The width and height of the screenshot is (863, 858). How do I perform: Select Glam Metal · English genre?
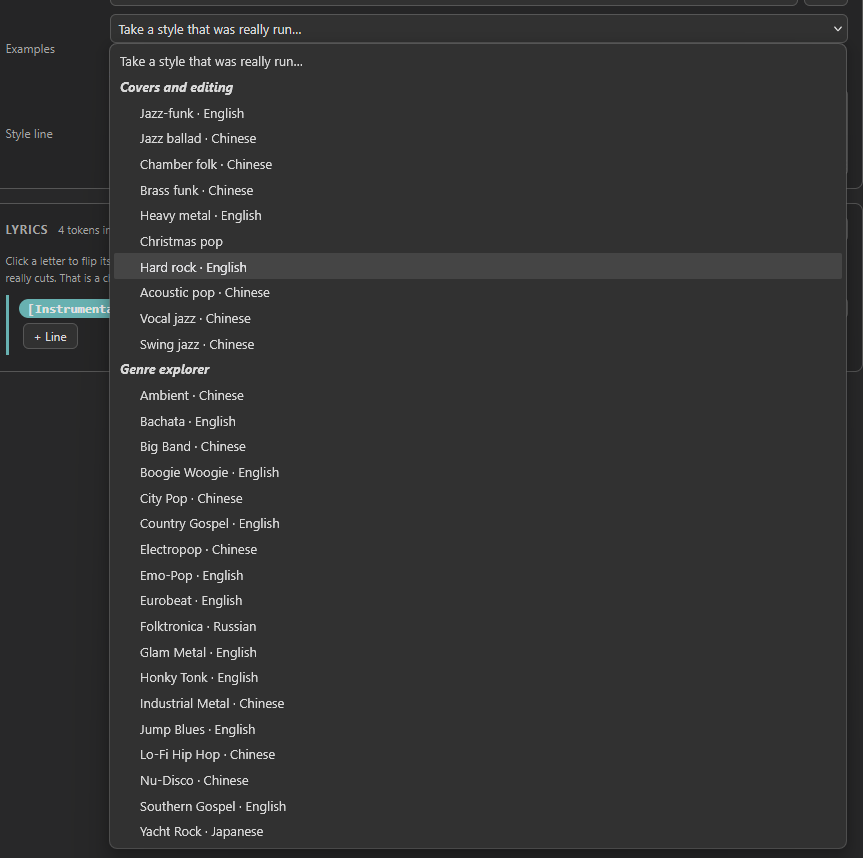point(478,653)
